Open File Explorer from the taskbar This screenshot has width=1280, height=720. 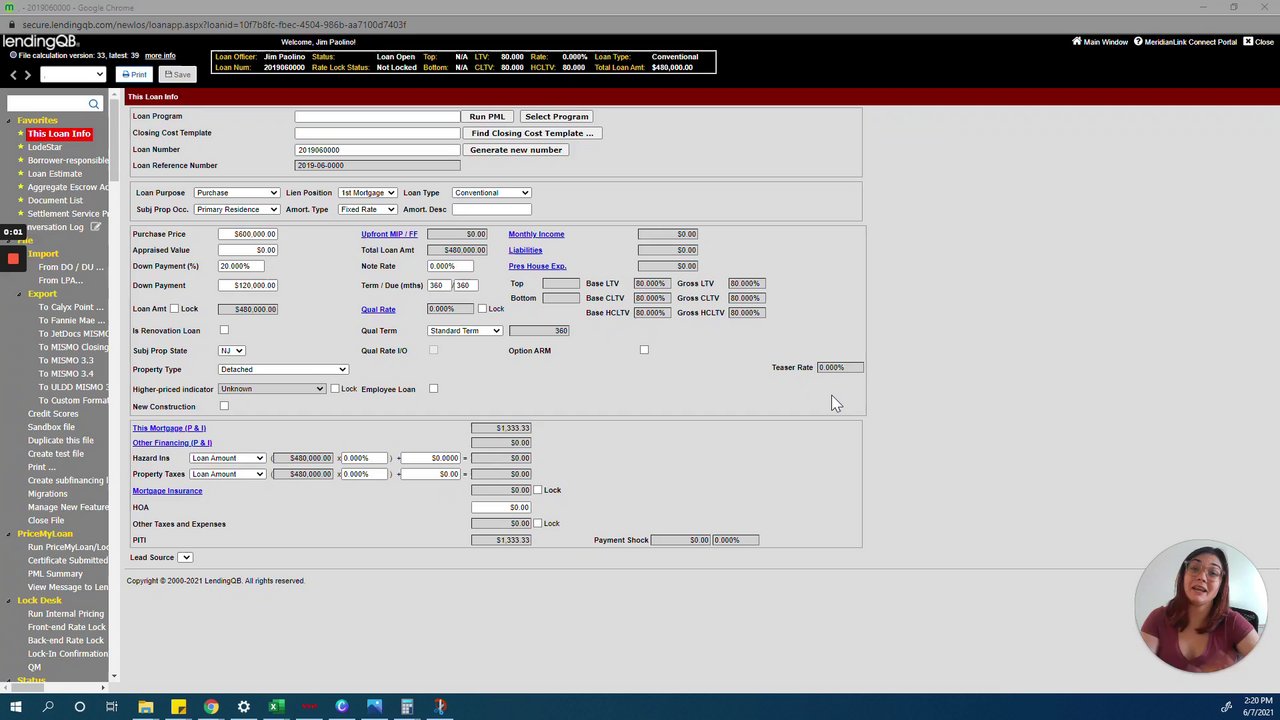[x=146, y=707]
